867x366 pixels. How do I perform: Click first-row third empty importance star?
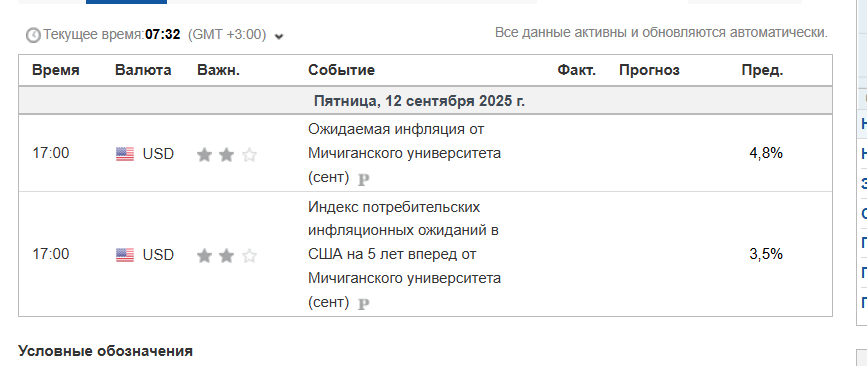pos(249,155)
